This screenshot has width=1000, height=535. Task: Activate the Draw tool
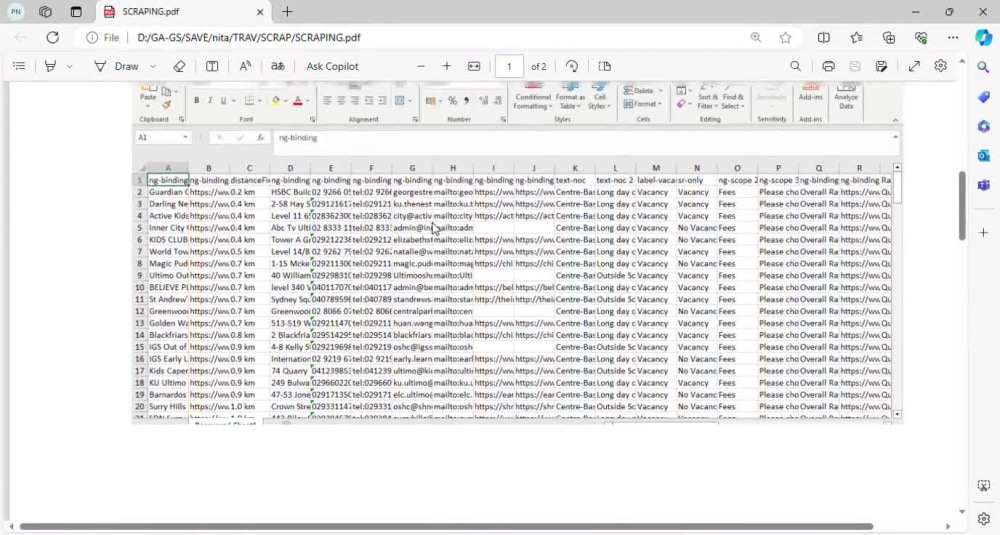point(117,66)
